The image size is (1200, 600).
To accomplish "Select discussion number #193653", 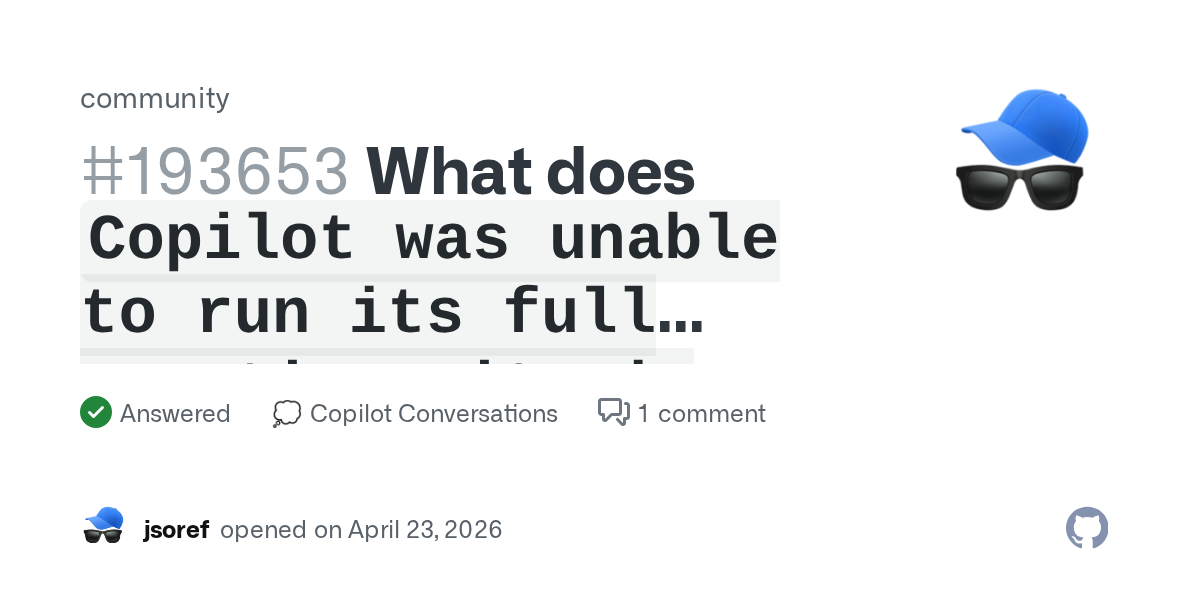I will 215,171.
